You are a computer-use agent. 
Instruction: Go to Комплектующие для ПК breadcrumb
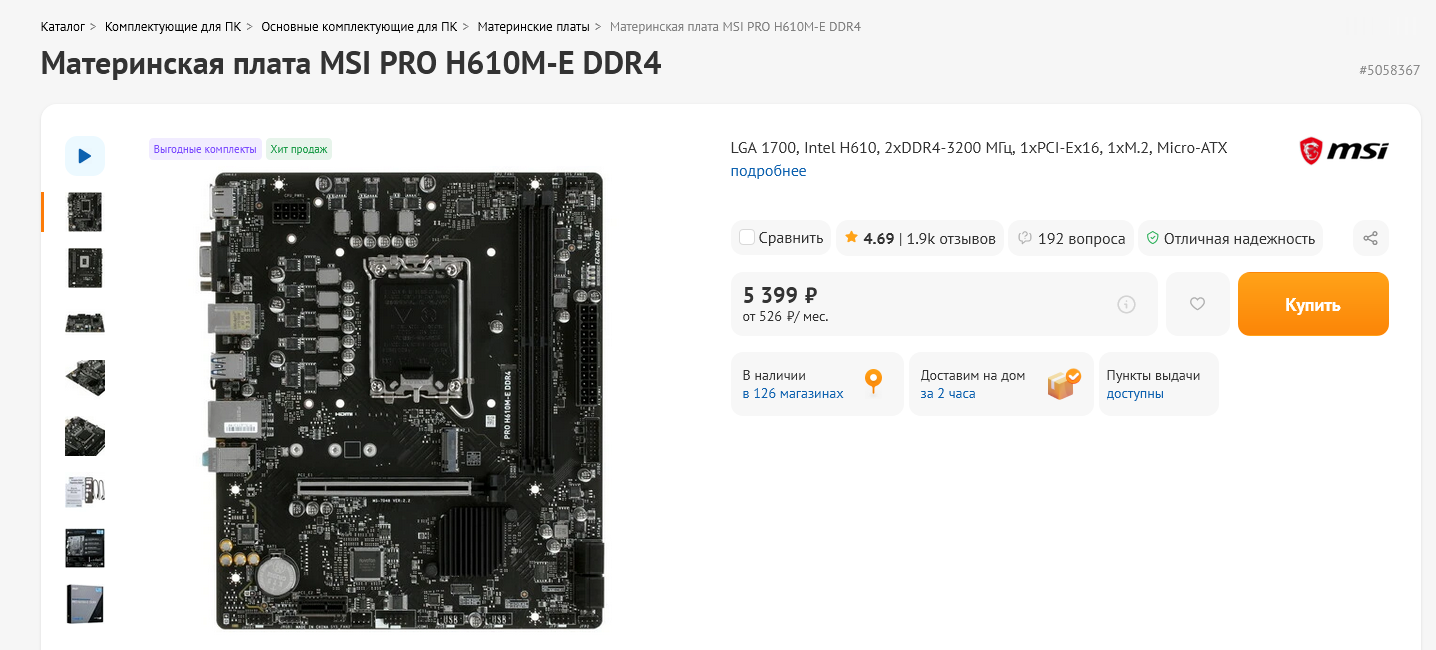[x=173, y=26]
